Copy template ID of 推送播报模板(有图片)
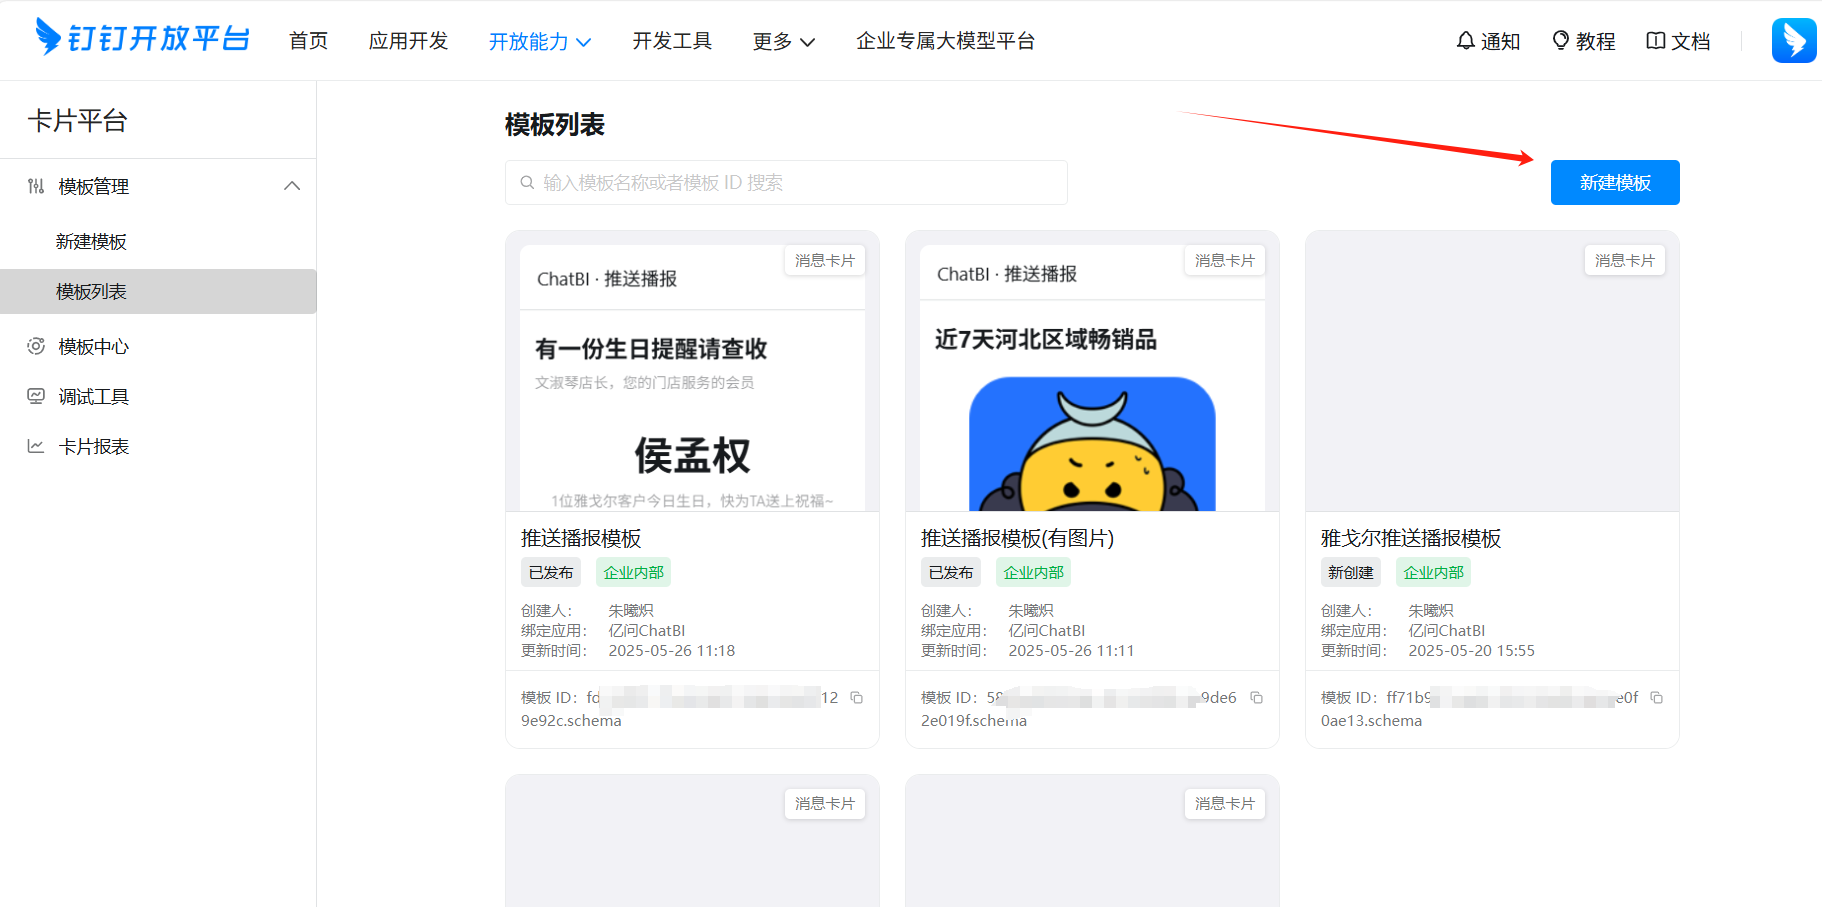 coord(1257,698)
